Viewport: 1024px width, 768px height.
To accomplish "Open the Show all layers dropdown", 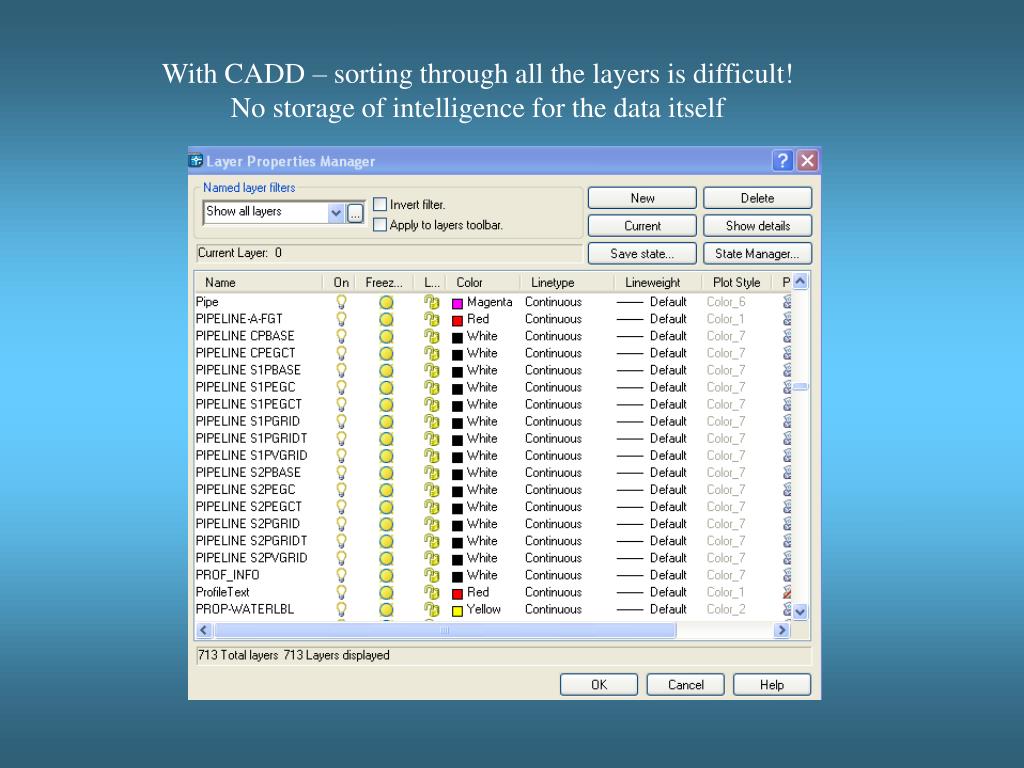I will [x=336, y=212].
